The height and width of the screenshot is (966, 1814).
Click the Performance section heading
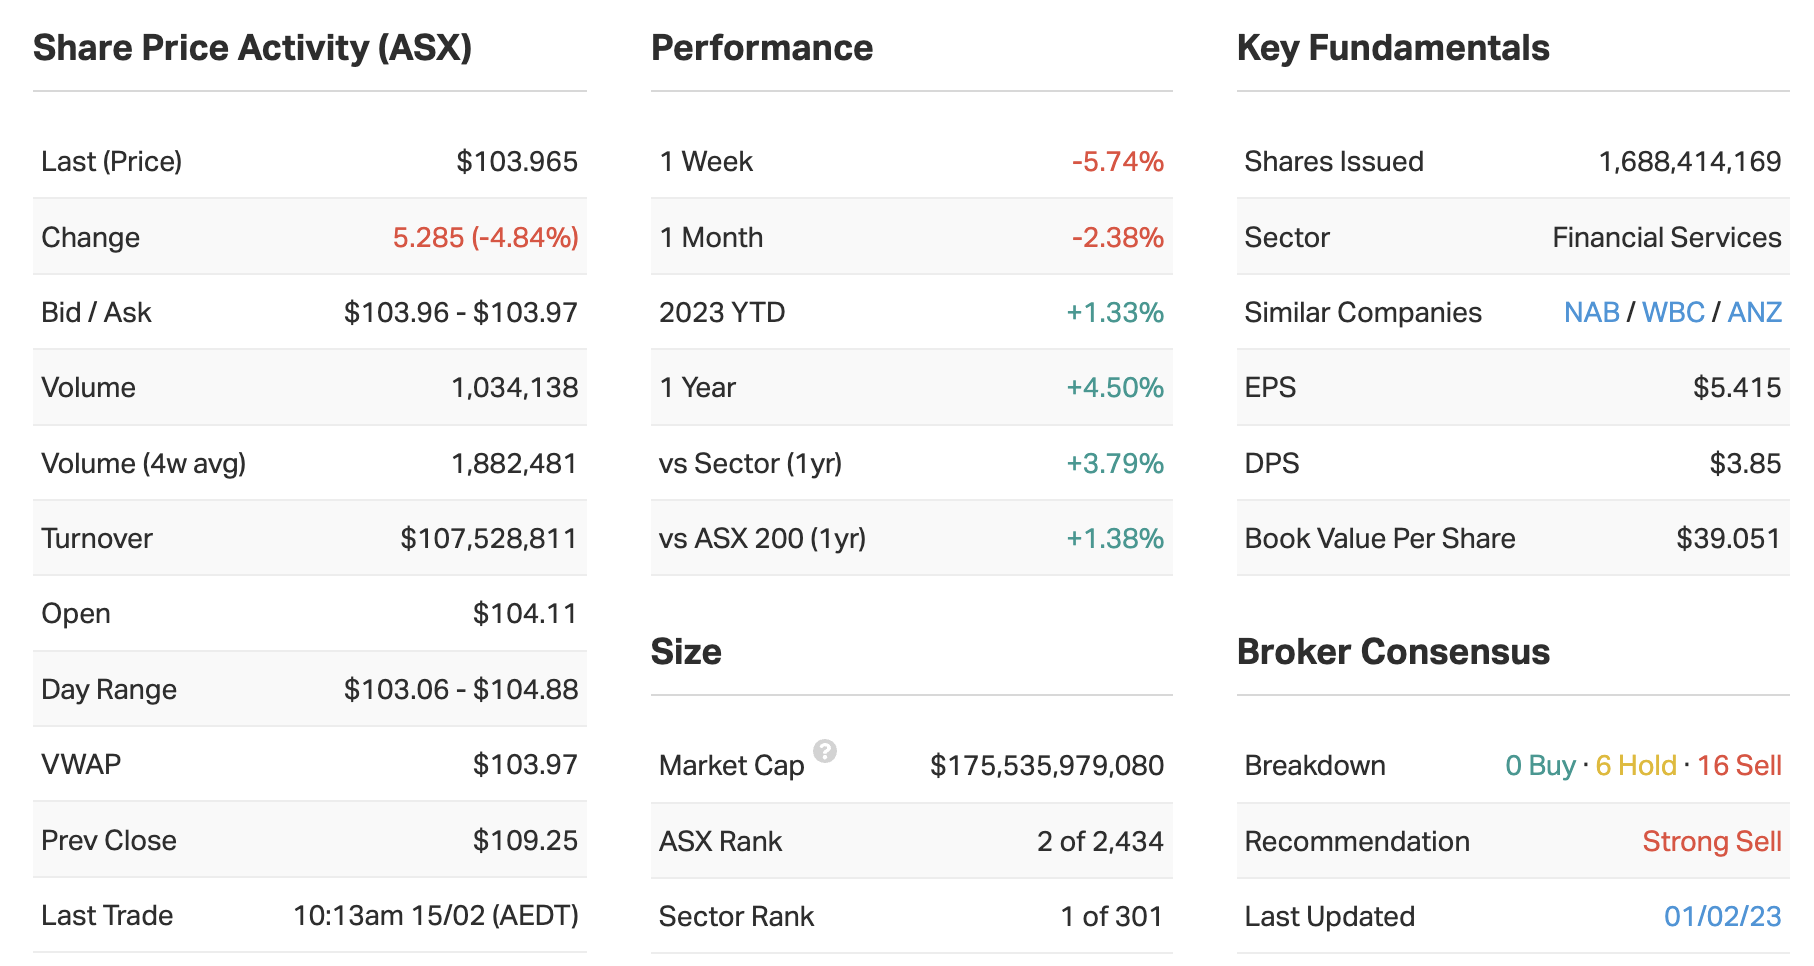762,48
